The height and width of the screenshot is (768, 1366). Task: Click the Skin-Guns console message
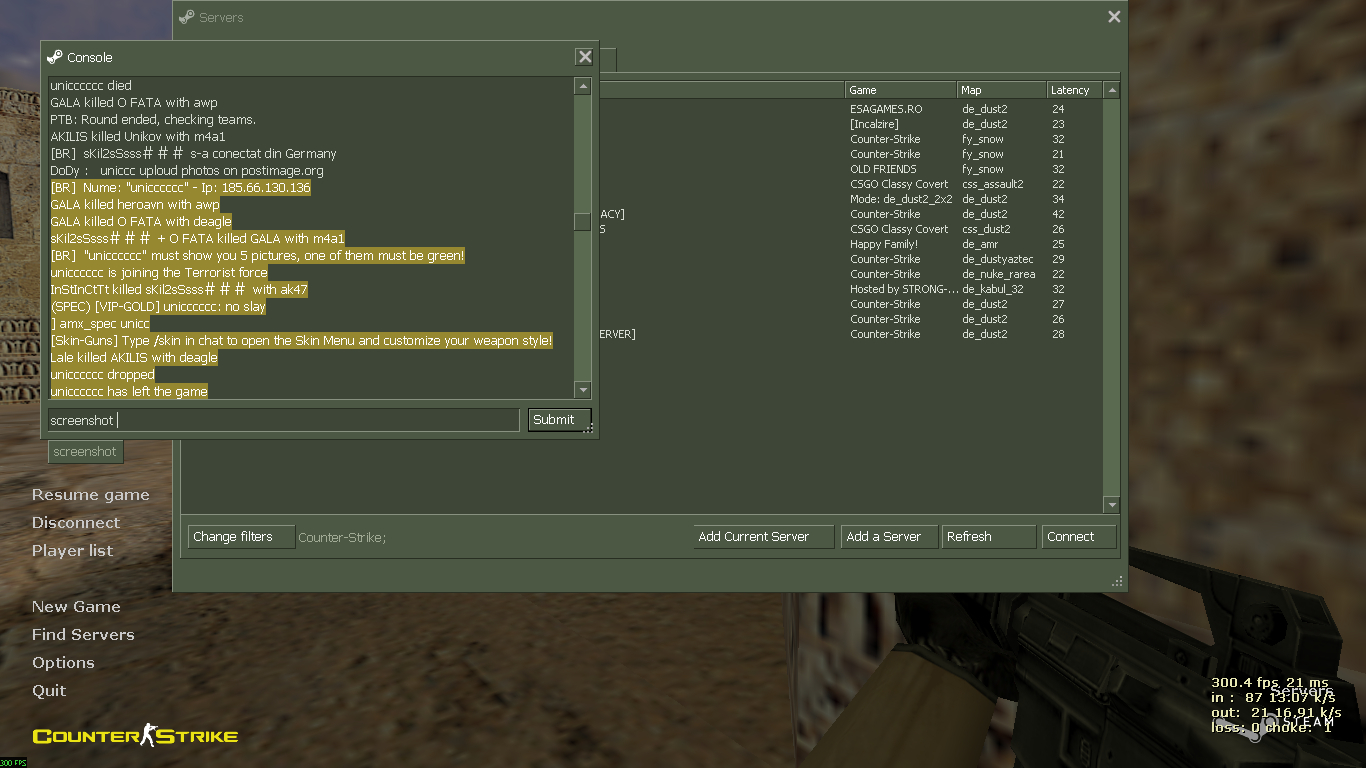301,341
